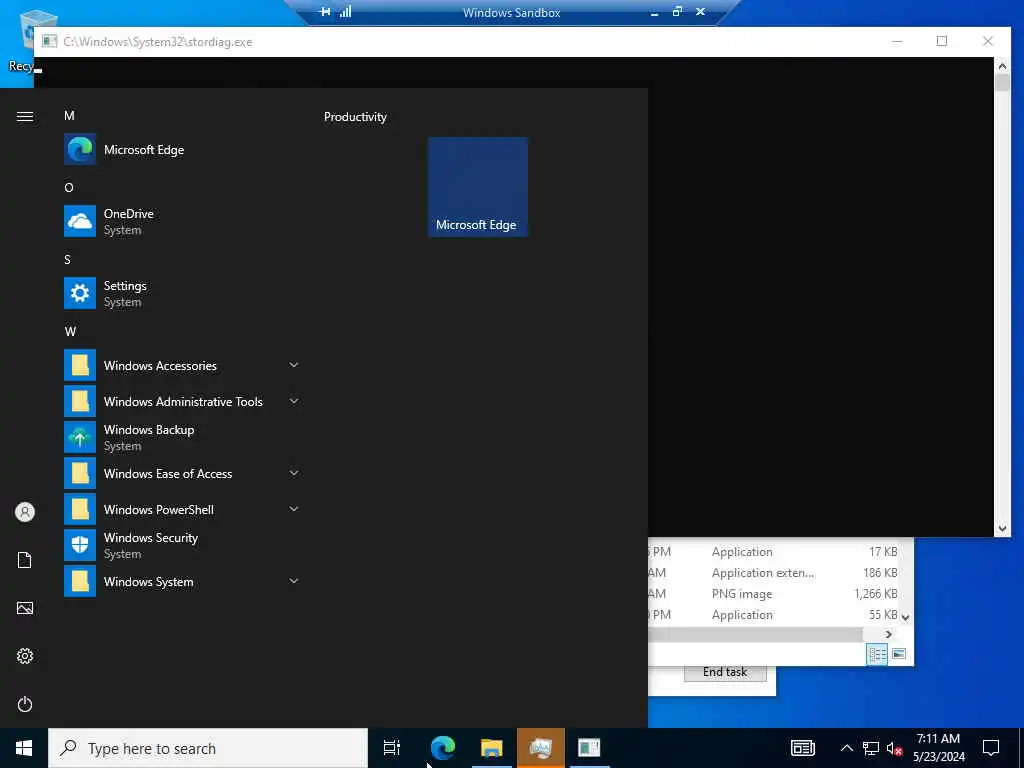Click the stordiag.exe window title icon
This screenshot has width=1024, height=768.
pos(50,41)
